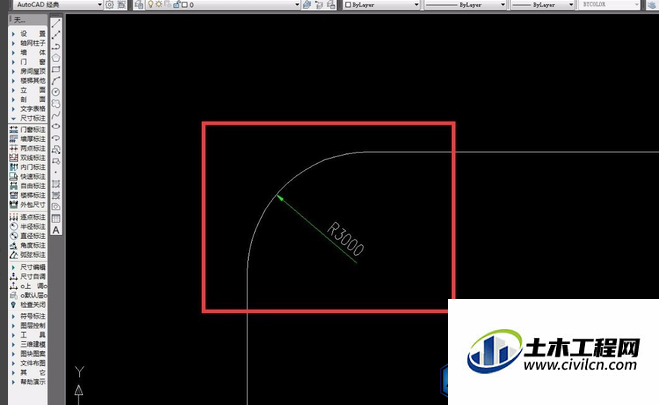This screenshot has height=405, width=659.
Task: Expand the 设置 menu group
Action: (28, 34)
